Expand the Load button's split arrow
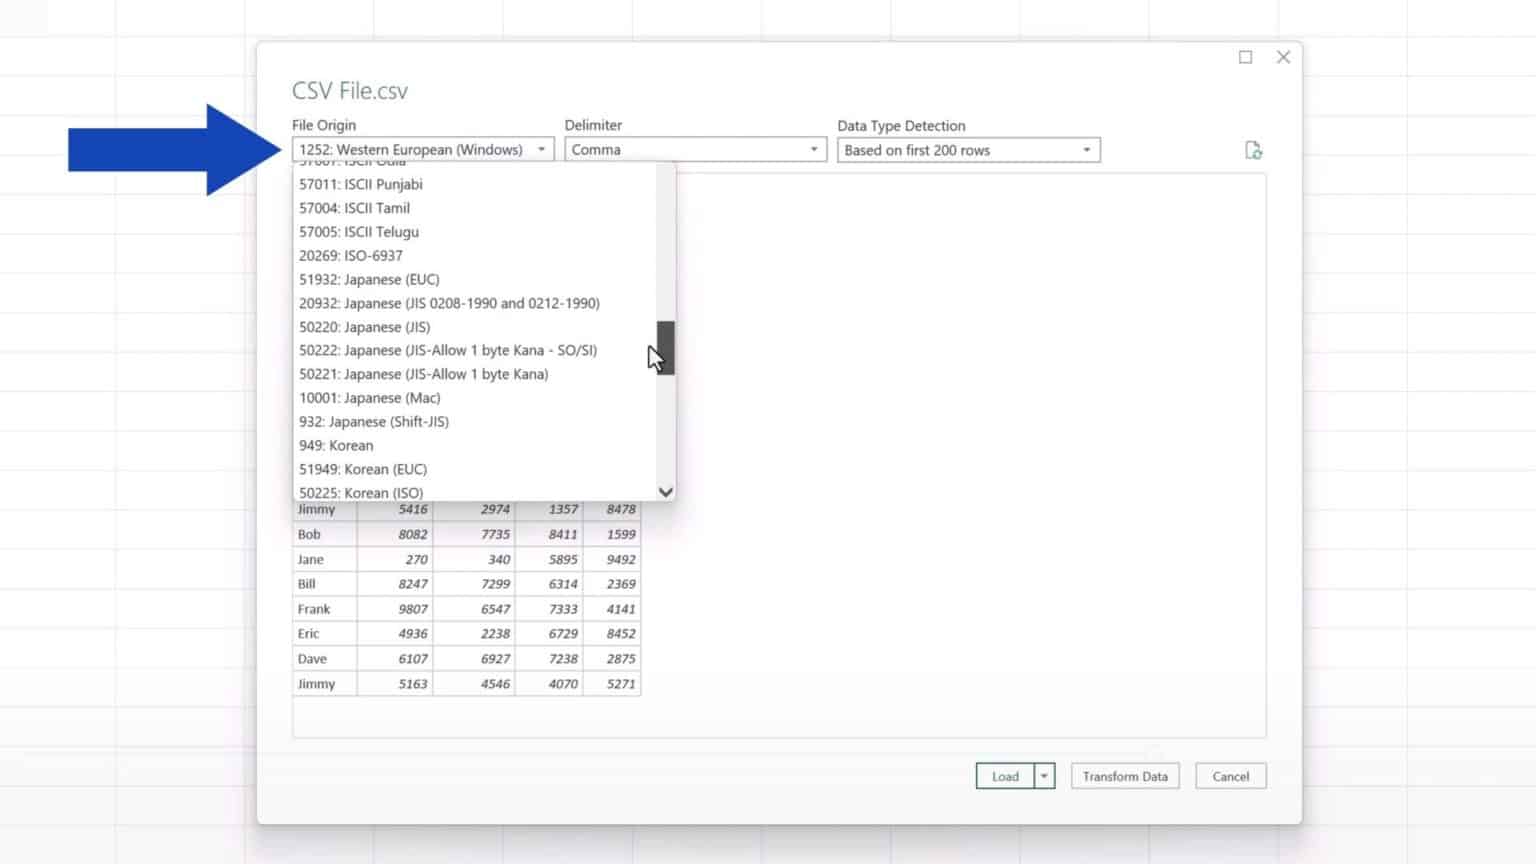1536x864 pixels. pos(1043,776)
